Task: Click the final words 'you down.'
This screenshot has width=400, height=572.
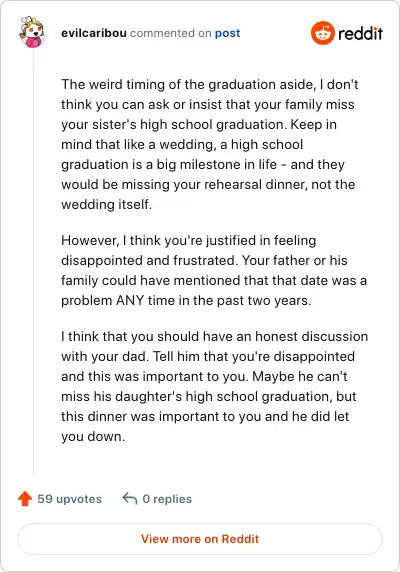Action: (93, 437)
